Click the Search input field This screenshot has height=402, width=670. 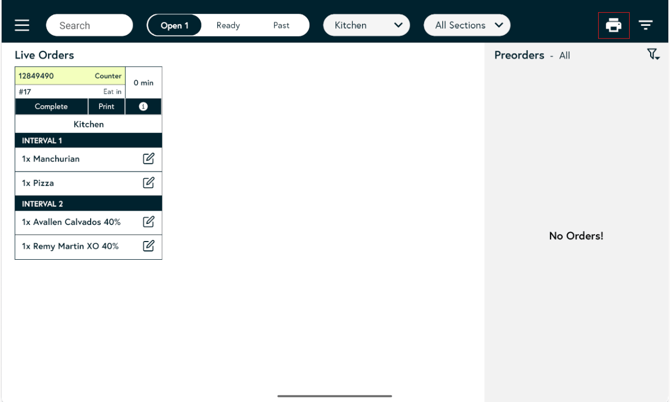[89, 25]
